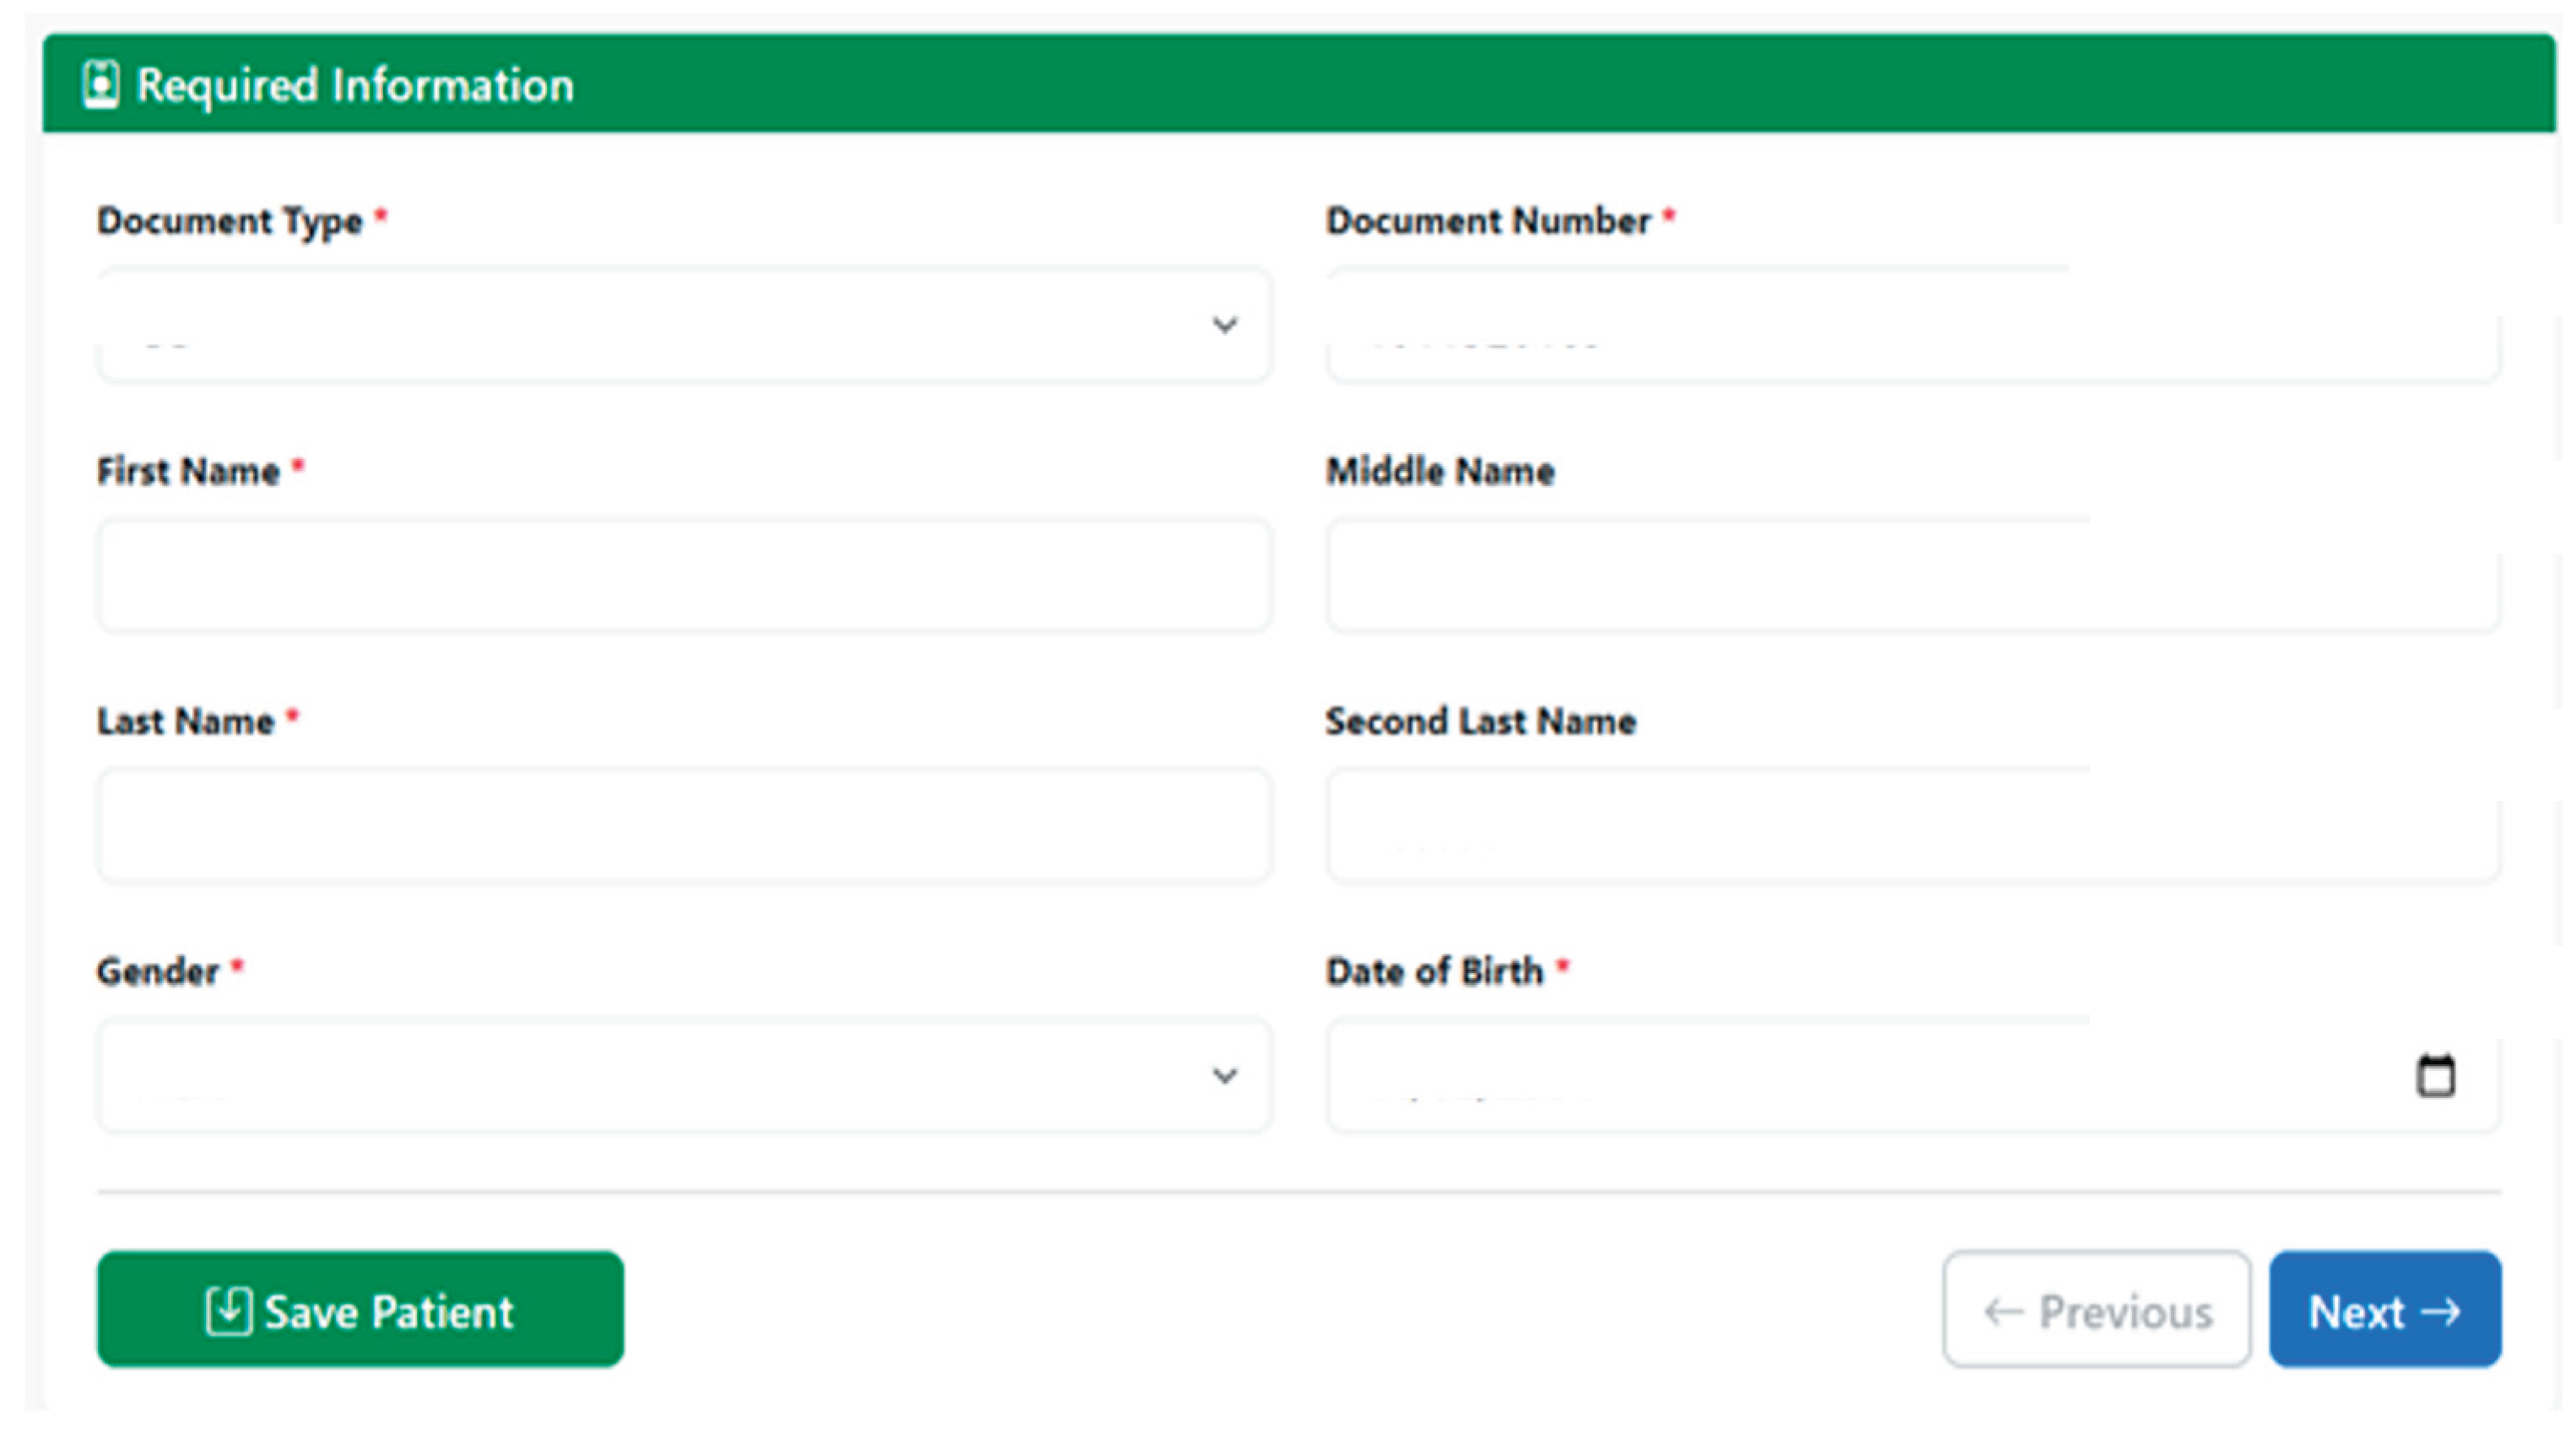The image size is (2576, 1438).
Task: Expand the Document Type chevron arrow
Action: [1225, 325]
